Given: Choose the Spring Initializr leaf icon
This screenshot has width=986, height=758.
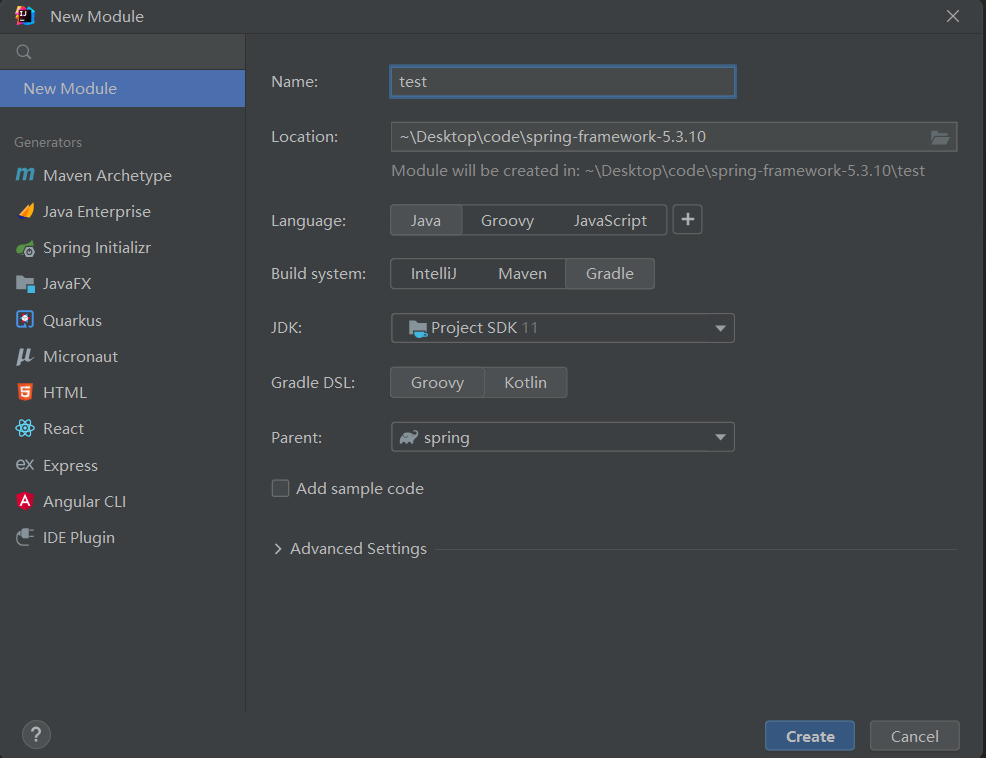Looking at the screenshot, I should [25, 248].
